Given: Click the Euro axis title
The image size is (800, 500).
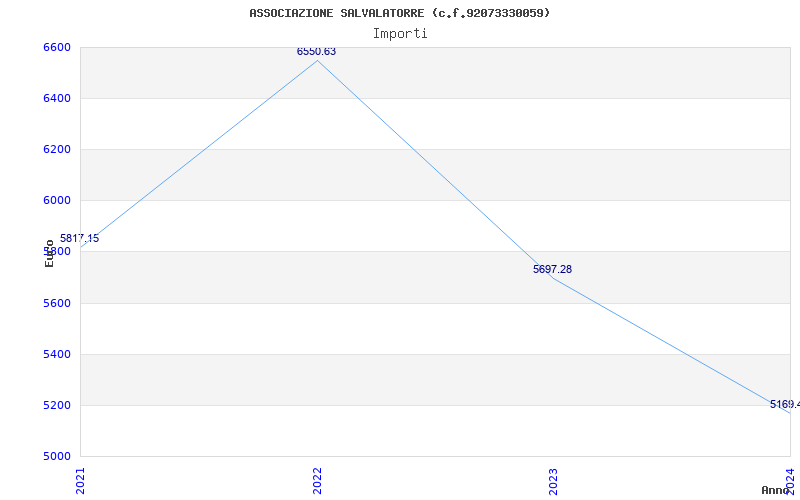Looking at the screenshot, I should point(49,254).
